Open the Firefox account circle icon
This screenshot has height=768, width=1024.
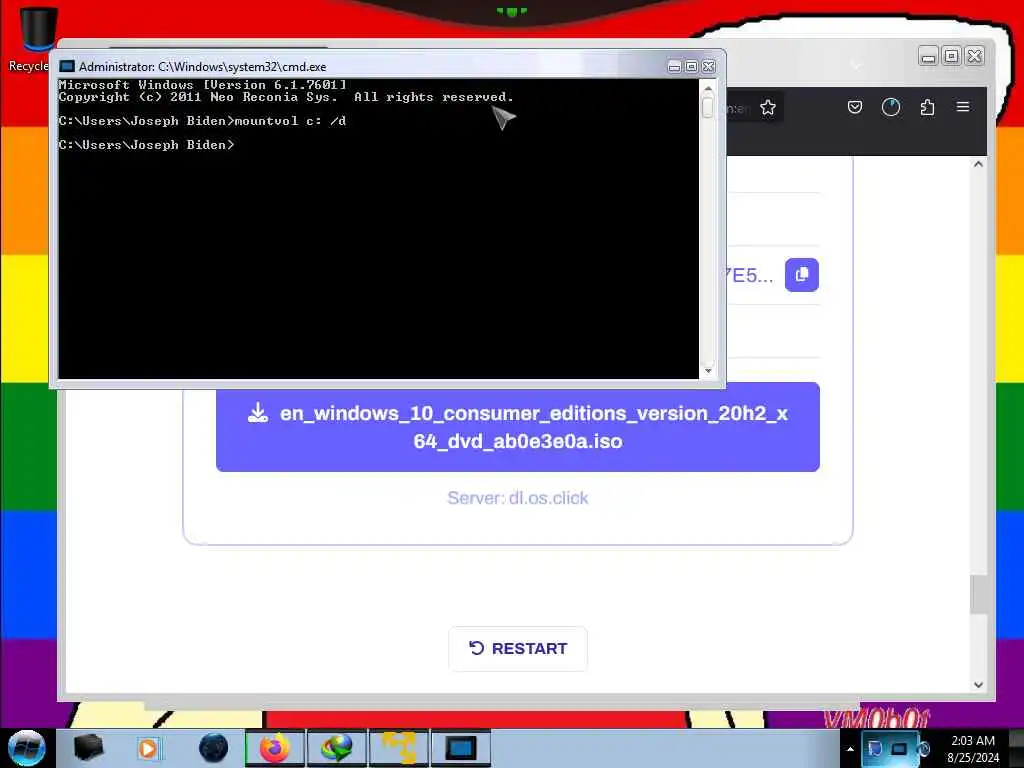891,107
